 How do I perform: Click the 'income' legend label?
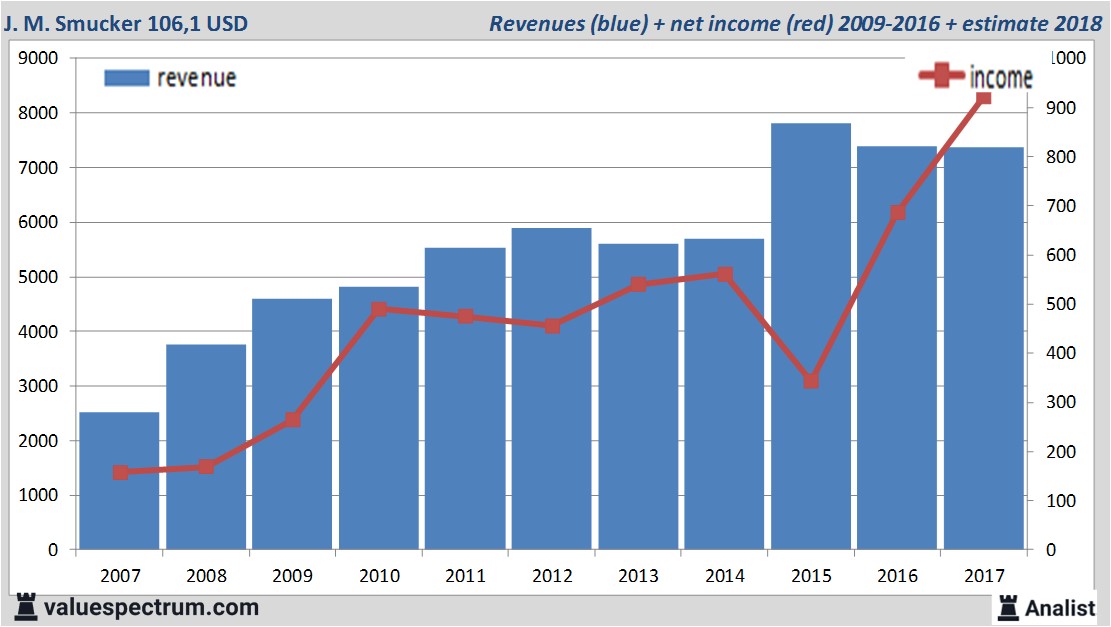1000,77
